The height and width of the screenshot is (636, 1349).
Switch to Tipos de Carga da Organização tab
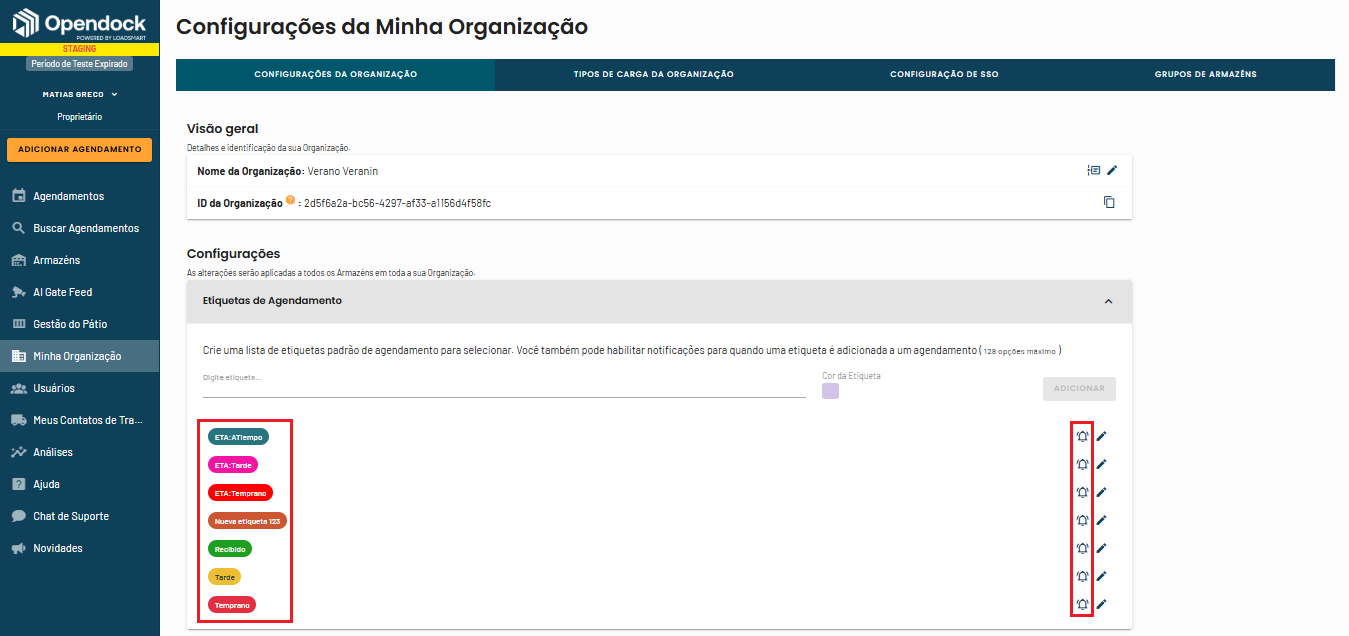tap(654, 75)
